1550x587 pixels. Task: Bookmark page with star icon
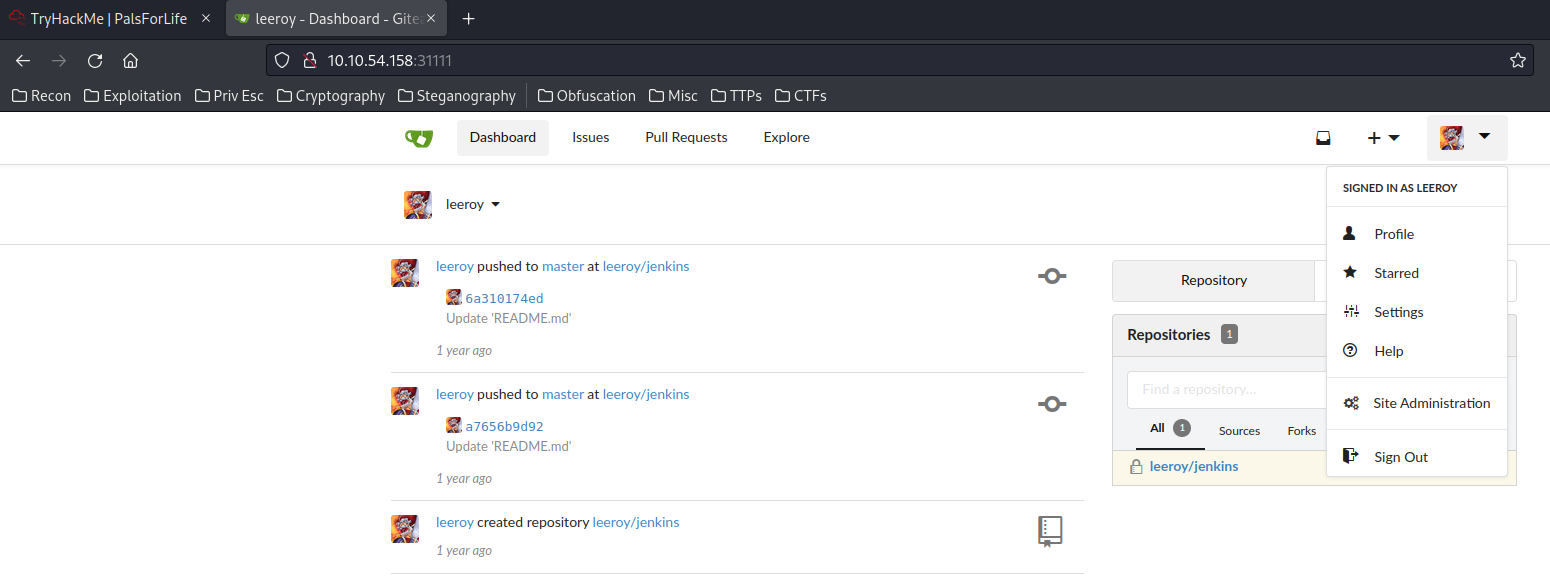pos(1517,60)
